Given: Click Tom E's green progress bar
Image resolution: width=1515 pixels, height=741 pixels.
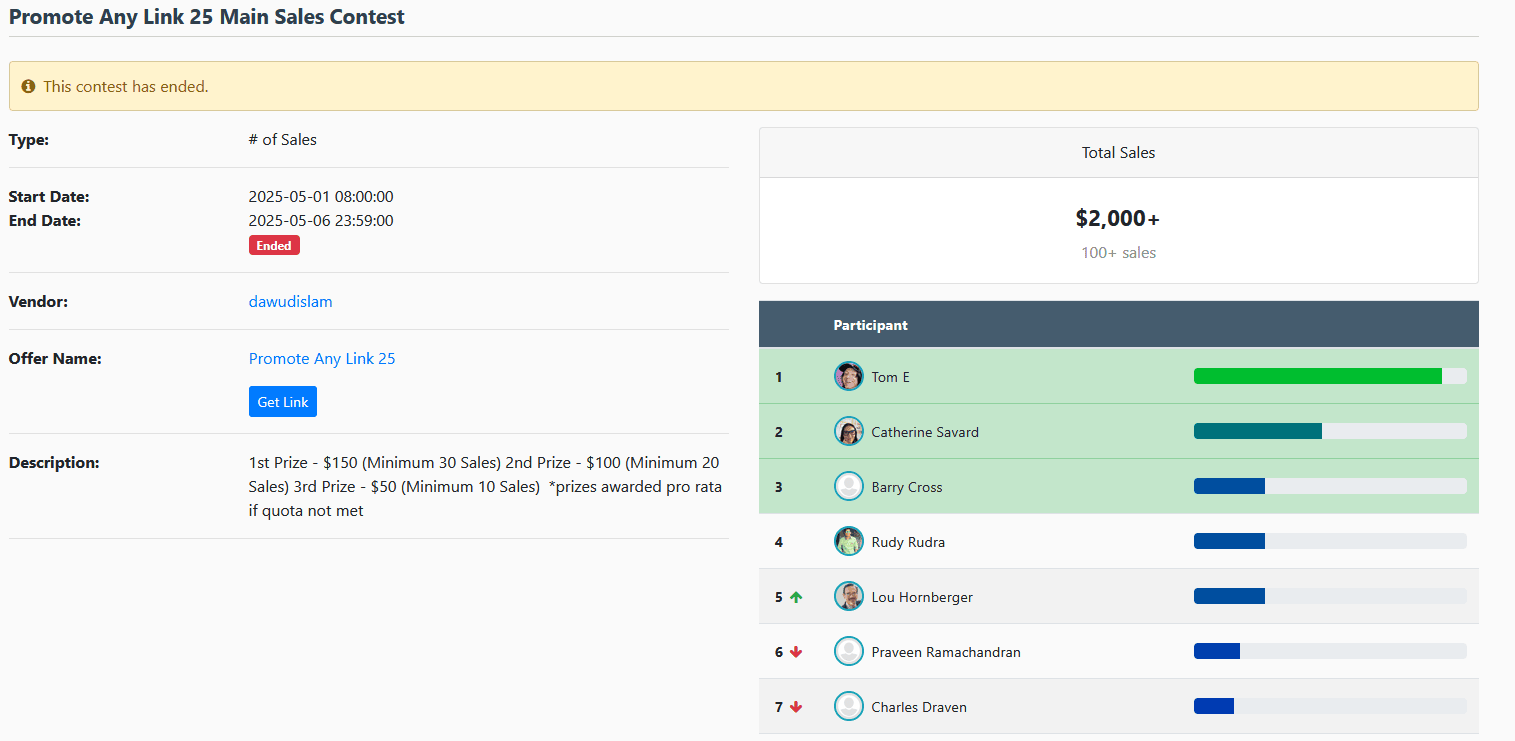Looking at the screenshot, I should pos(1317,377).
